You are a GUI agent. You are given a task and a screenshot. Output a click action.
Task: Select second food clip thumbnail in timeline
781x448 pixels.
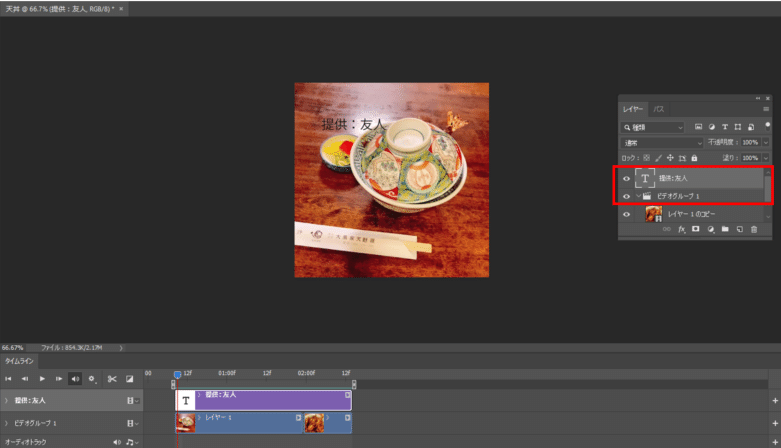pos(314,423)
